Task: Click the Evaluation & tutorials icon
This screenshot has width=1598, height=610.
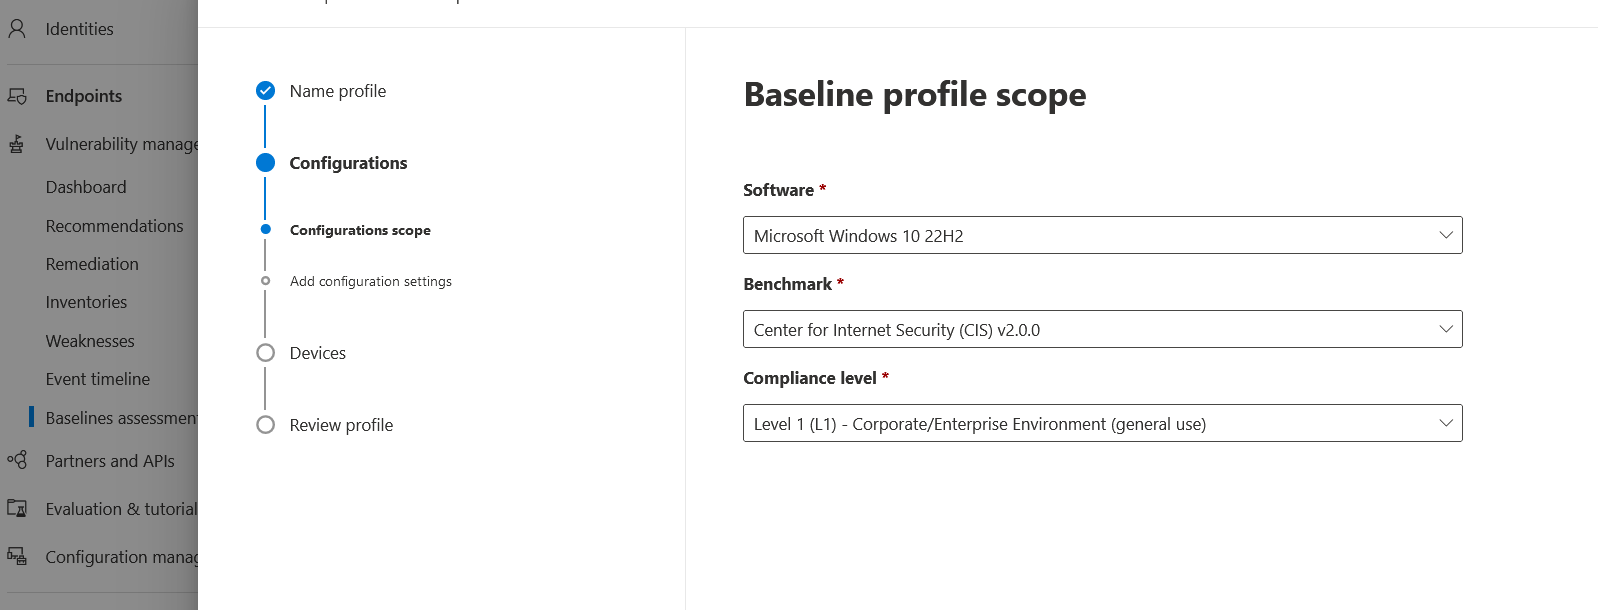Action: (17, 508)
